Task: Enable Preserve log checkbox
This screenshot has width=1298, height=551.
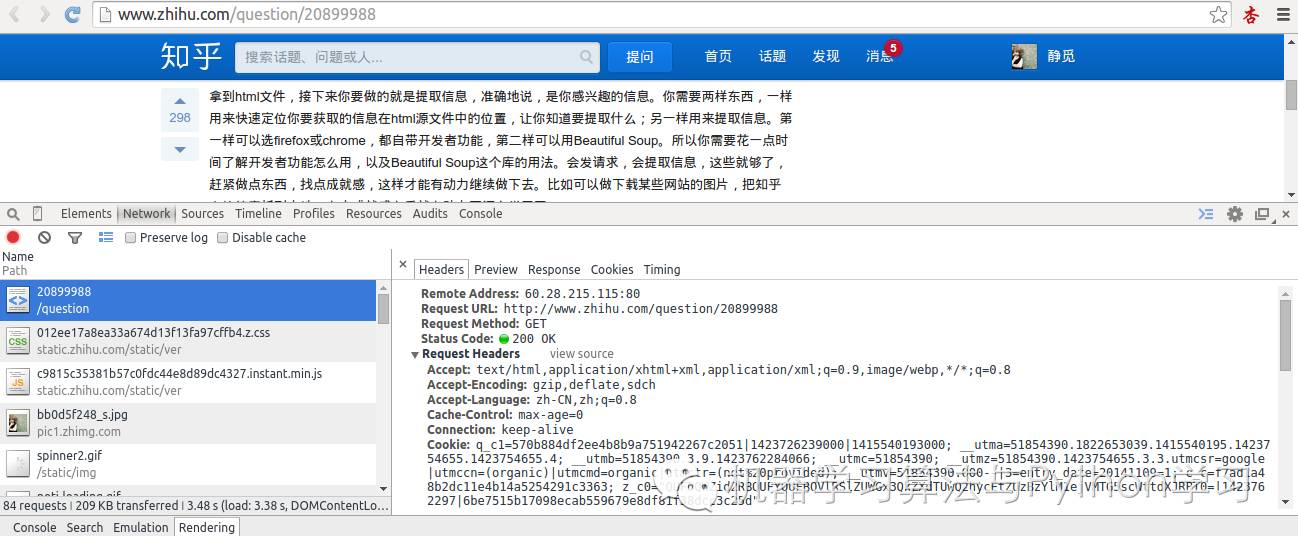Action: (x=131, y=238)
